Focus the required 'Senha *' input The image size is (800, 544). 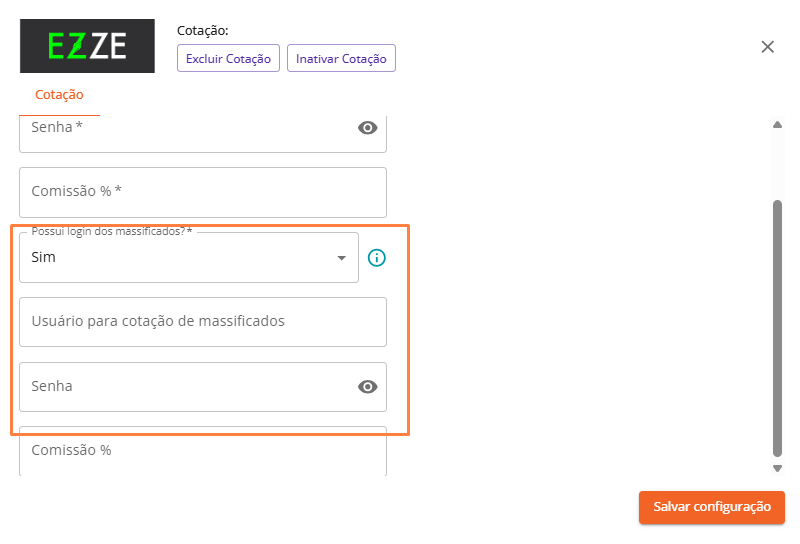pos(189,134)
